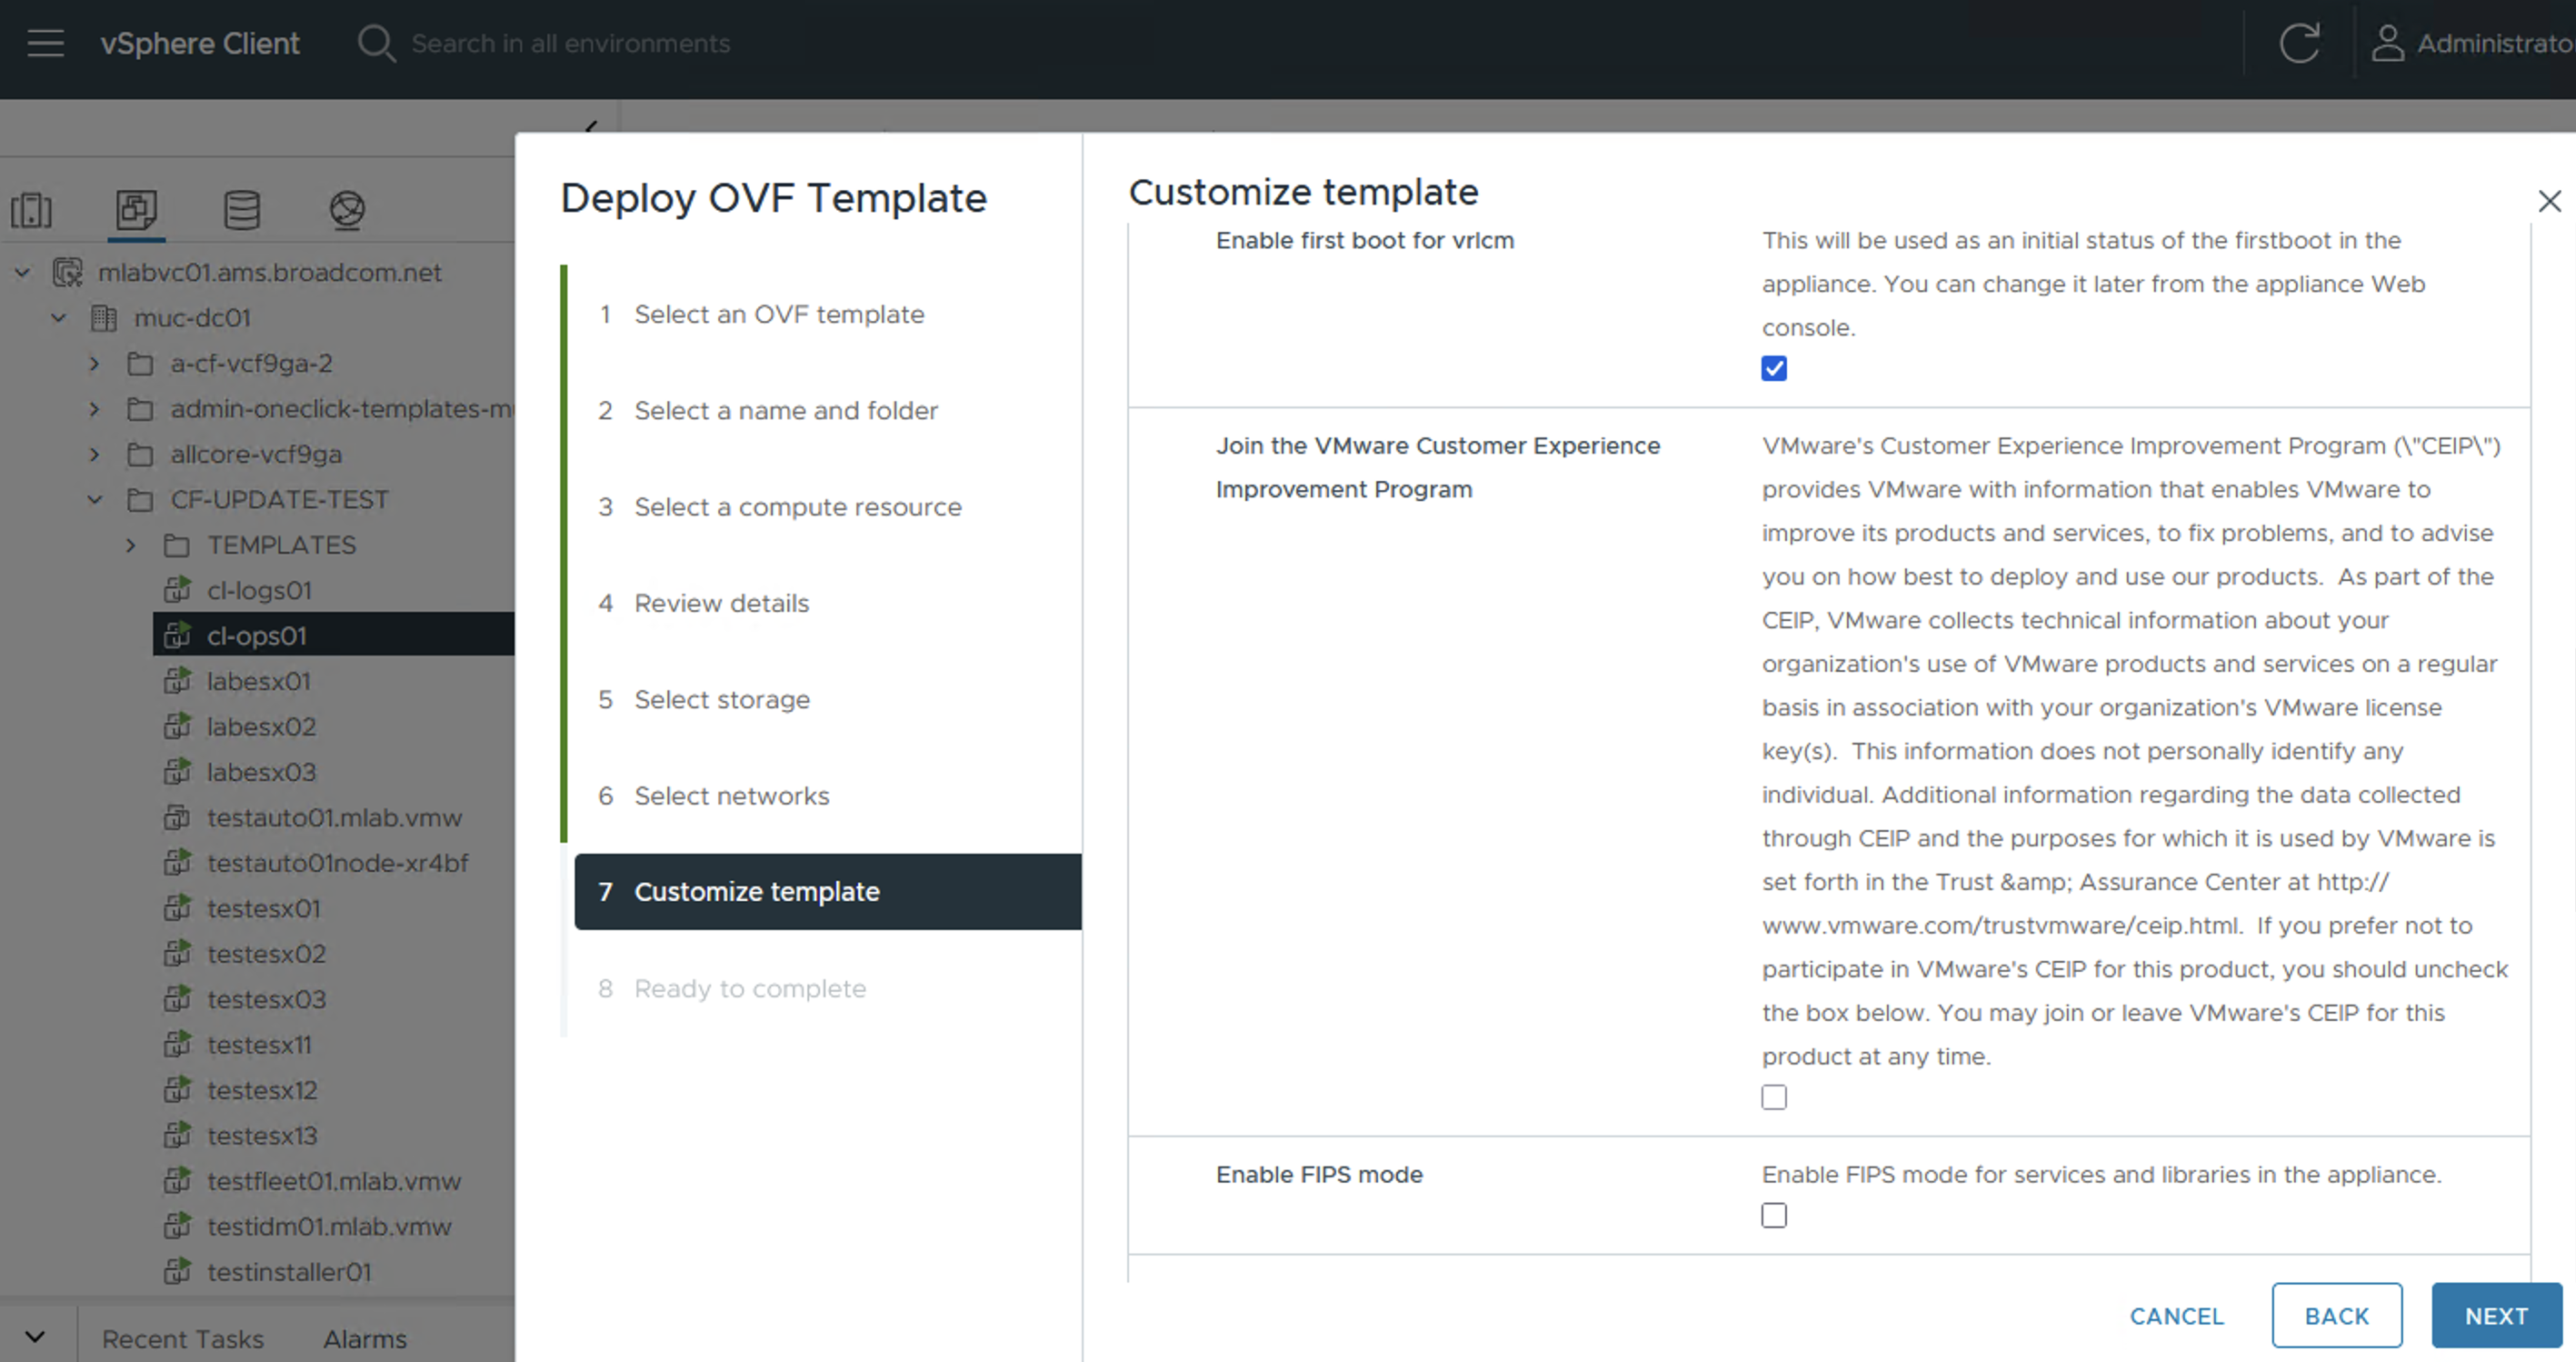This screenshot has width=2576, height=1362.
Task: Select the testfleet01.mlab.vmw virtual machine
Action: 334,1181
